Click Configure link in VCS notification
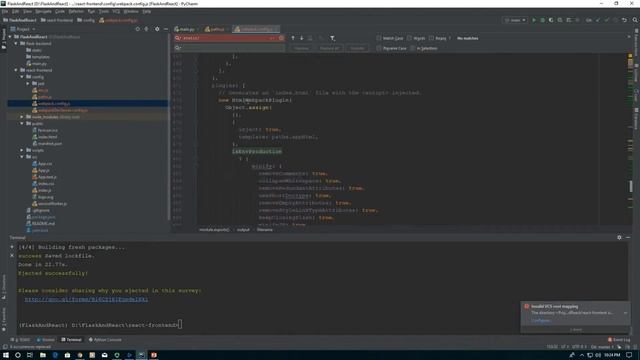640x360 pixels. tap(540, 320)
